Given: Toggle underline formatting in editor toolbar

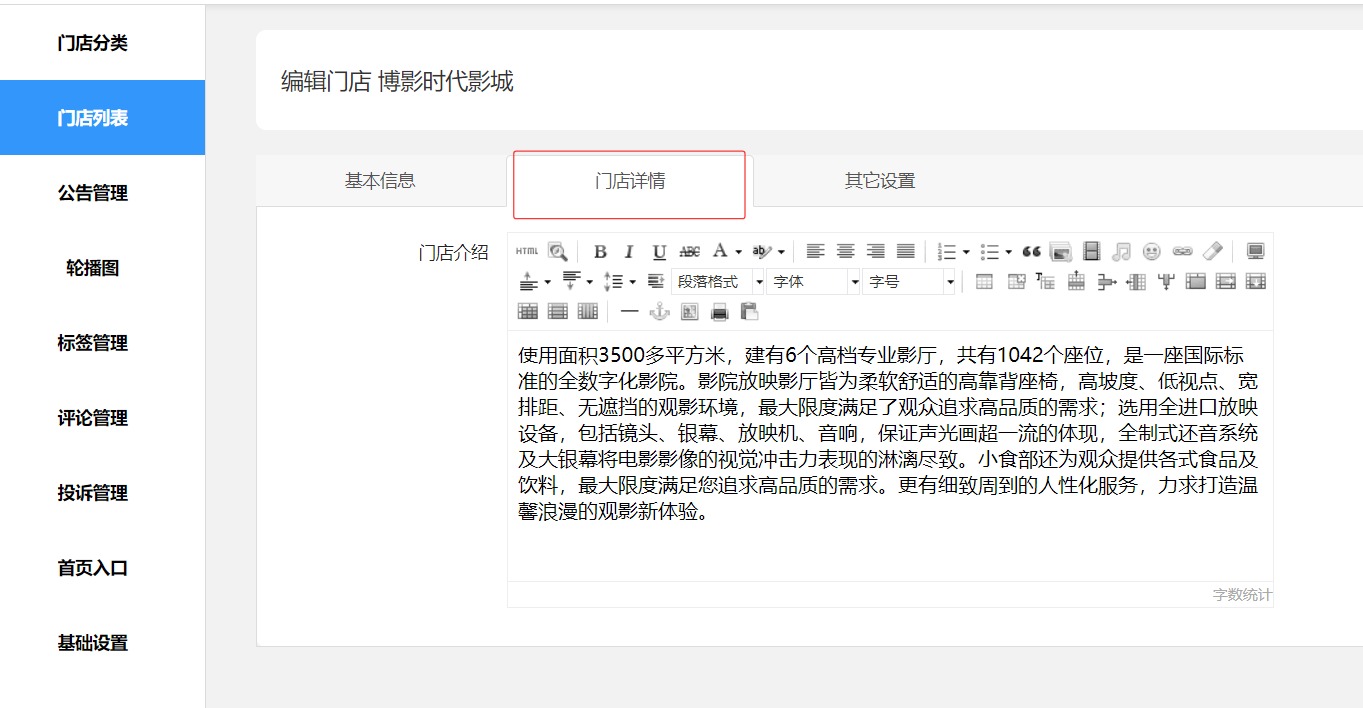Looking at the screenshot, I should 659,252.
